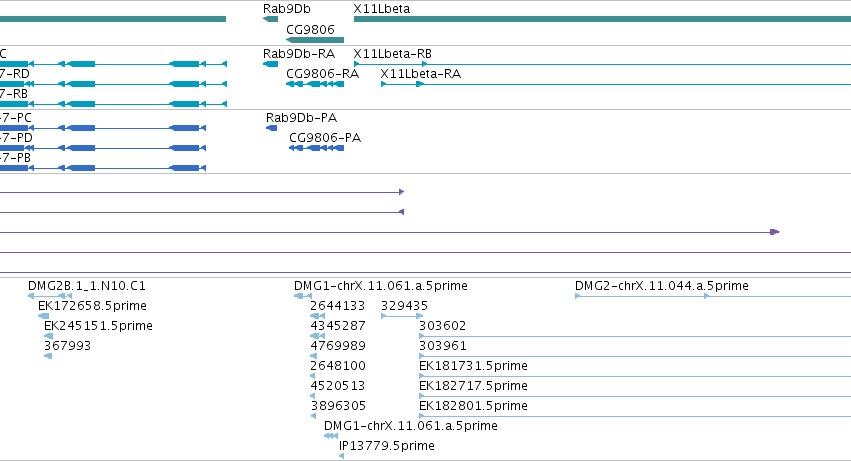The image size is (851, 461).
Task: Click the EK181731.5prime label
Action: tap(473, 366)
